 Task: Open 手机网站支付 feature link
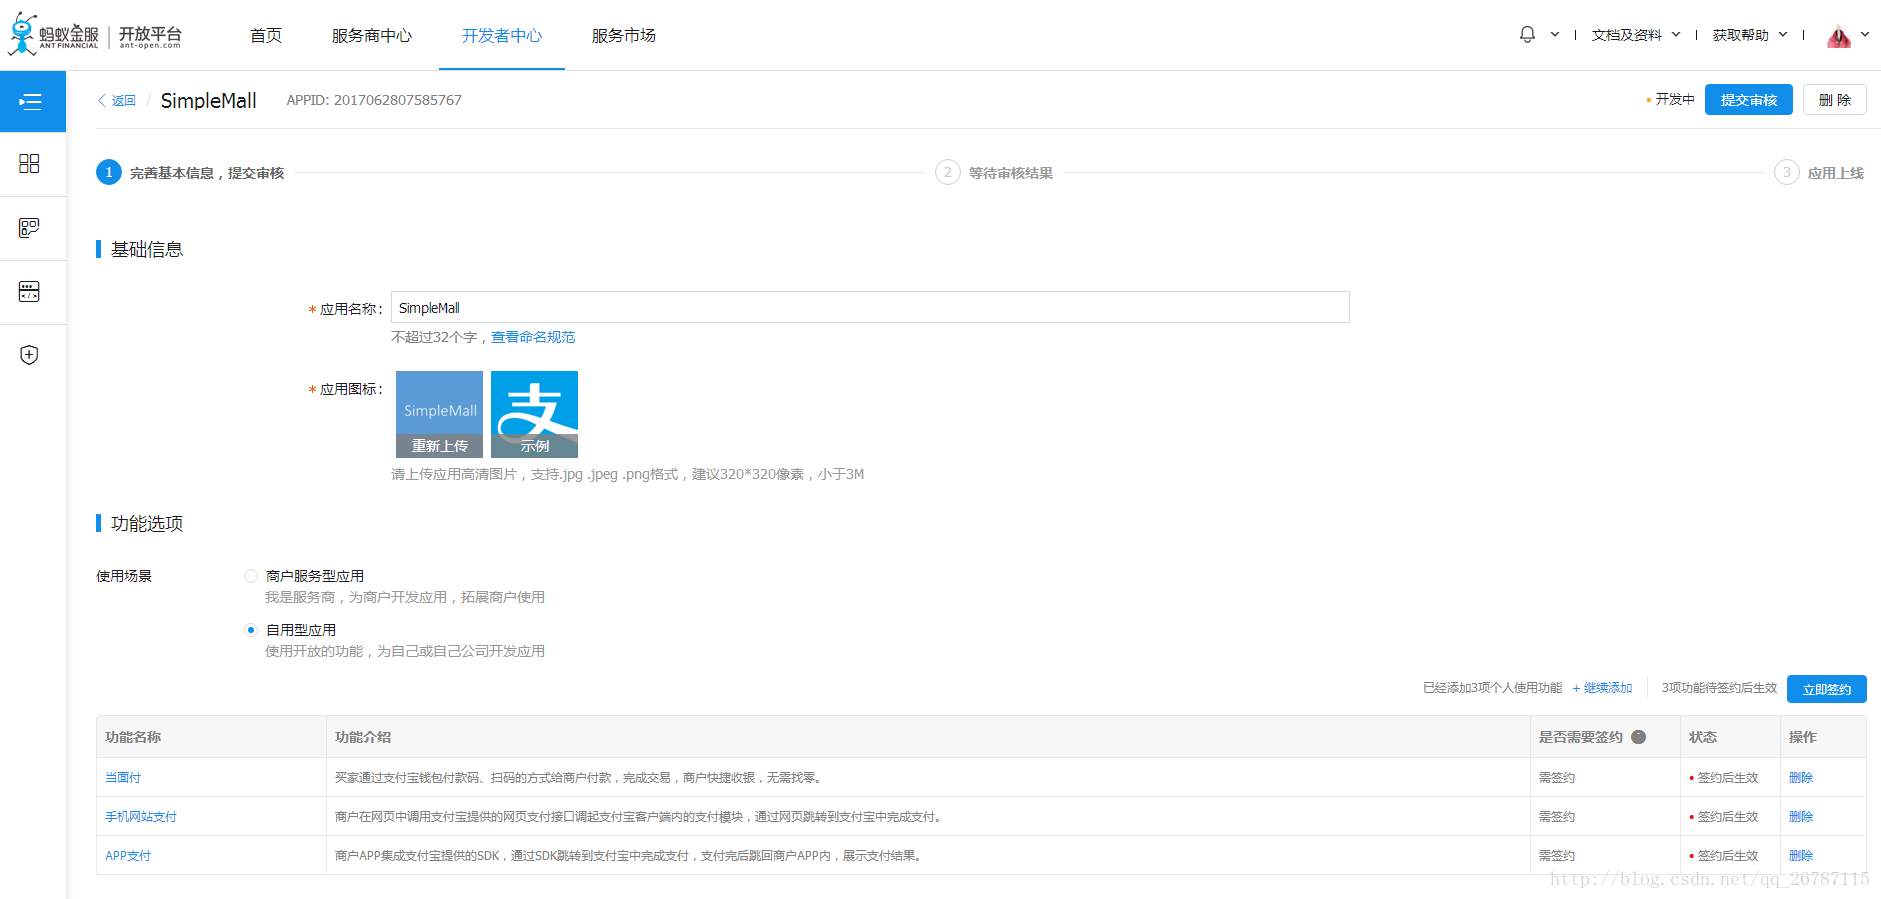click(x=141, y=816)
